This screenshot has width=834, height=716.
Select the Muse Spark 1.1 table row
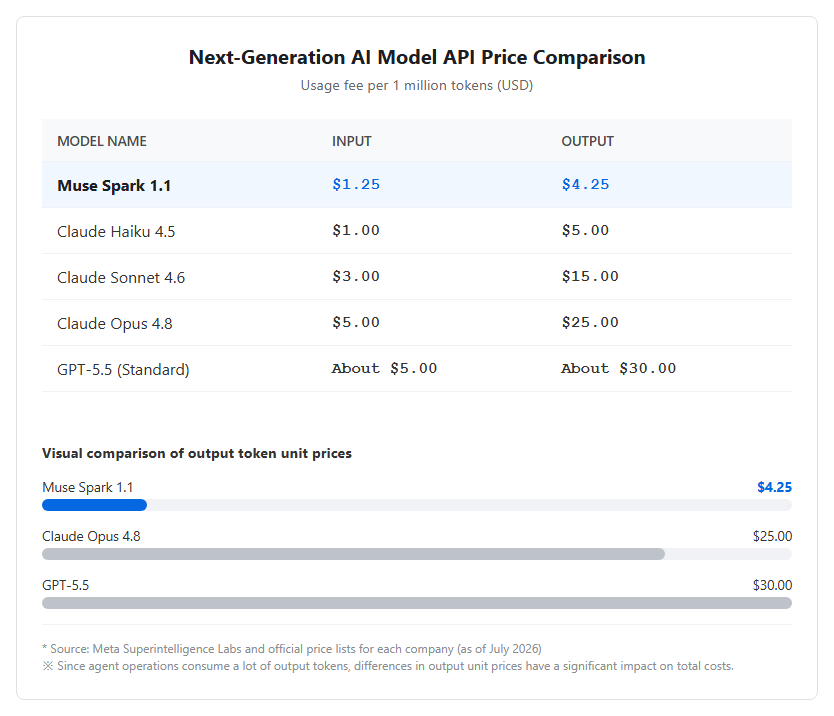[416, 185]
